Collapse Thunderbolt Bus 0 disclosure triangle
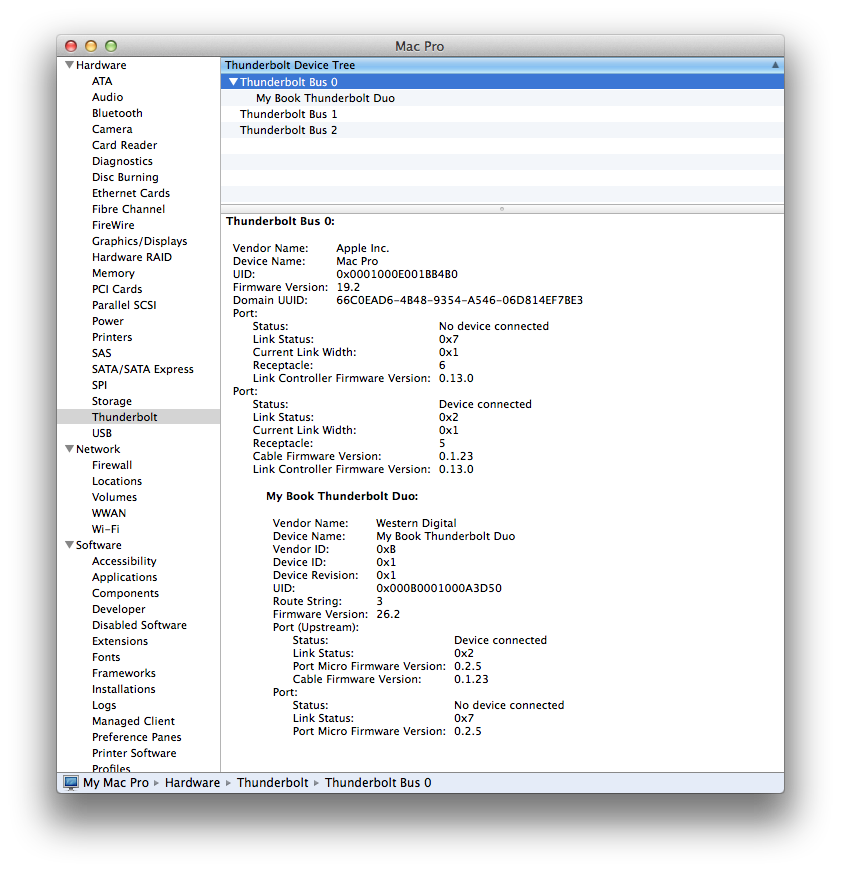The height and width of the screenshot is (872, 841). pyautogui.click(x=234, y=82)
